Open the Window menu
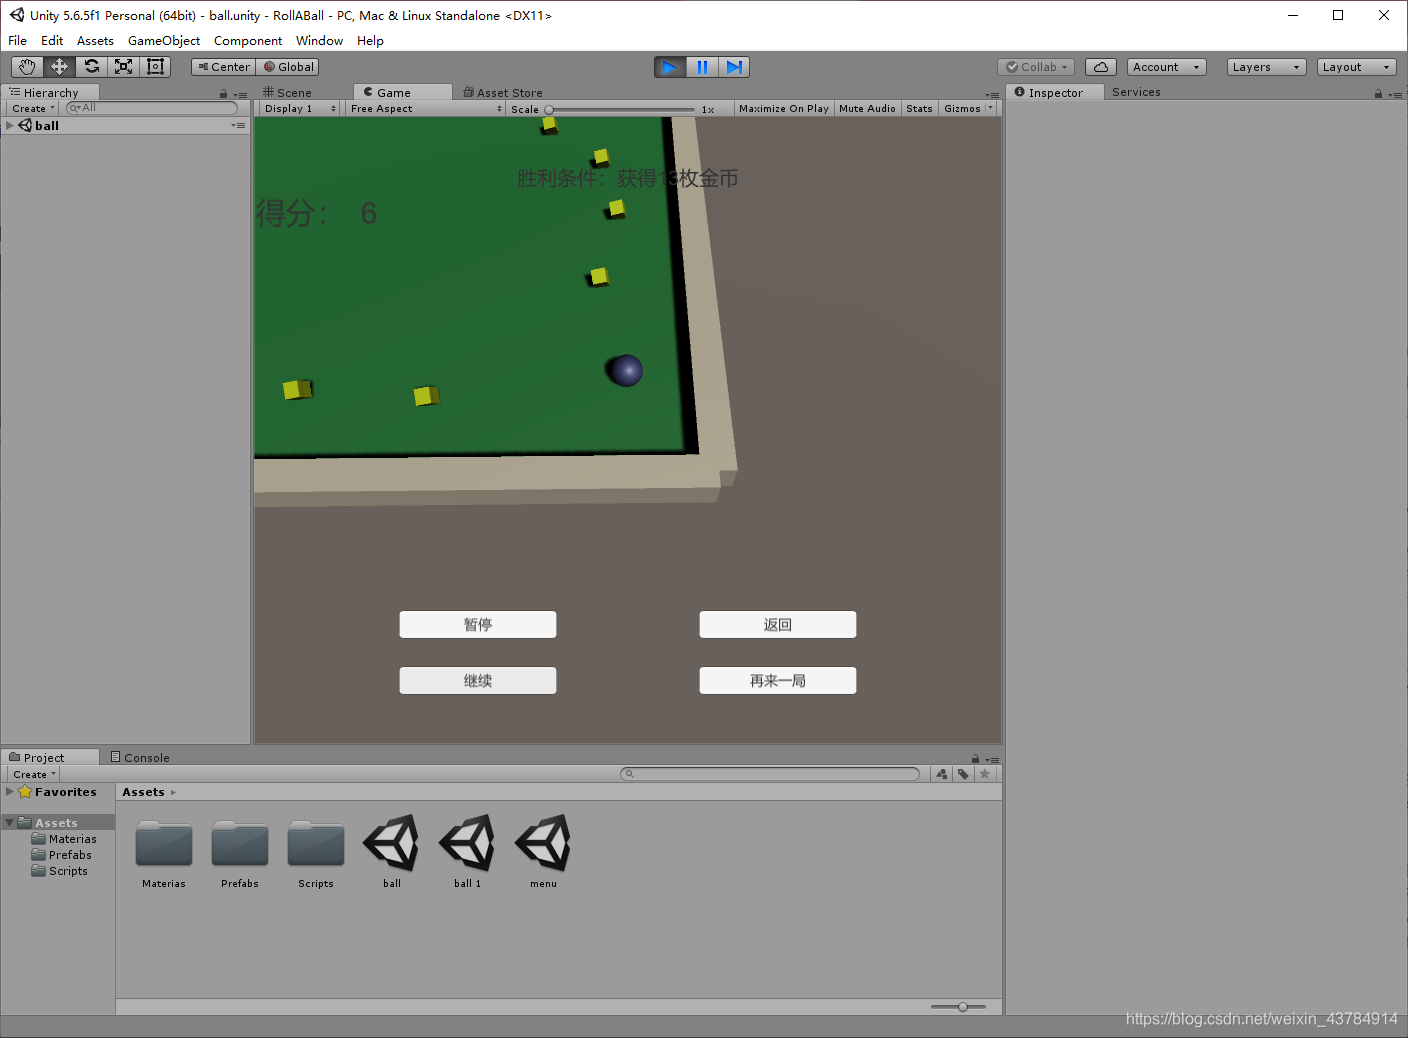Screen dimensions: 1408x1038 319,41
